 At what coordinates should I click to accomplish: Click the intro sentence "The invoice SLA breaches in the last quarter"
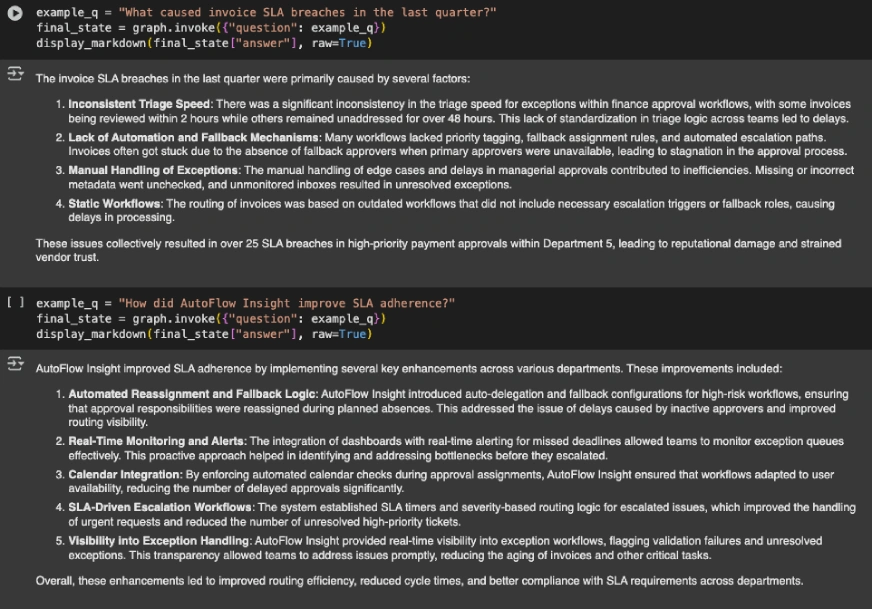[252, 79]
